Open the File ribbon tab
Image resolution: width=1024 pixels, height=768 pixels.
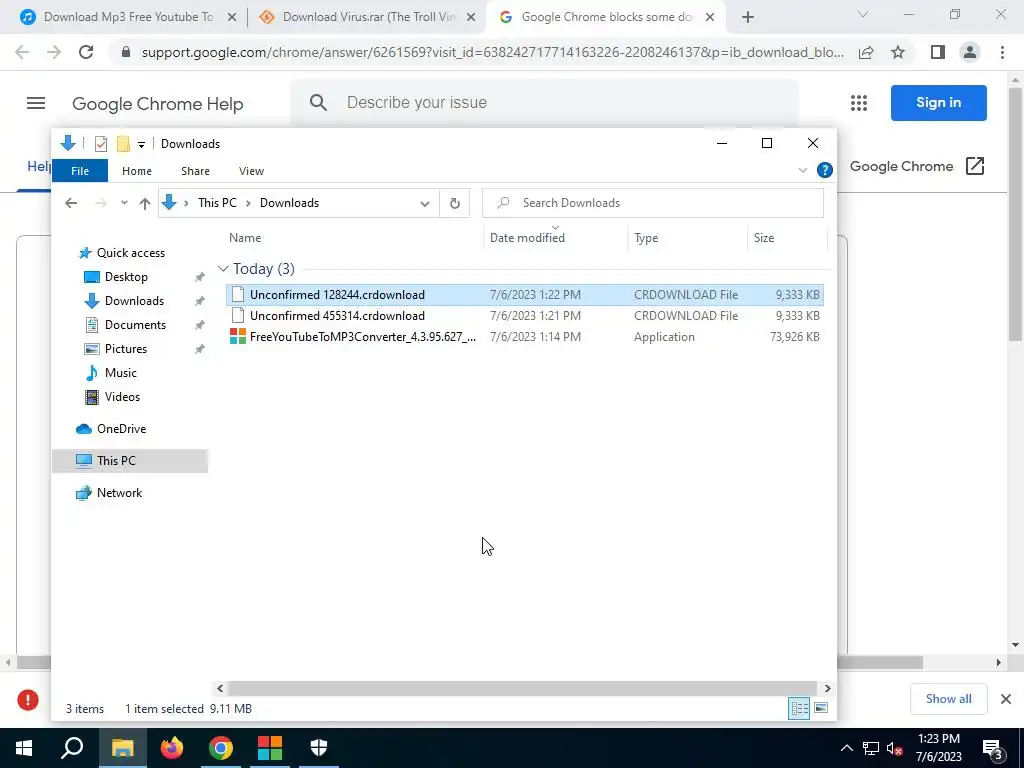(80, 170)
